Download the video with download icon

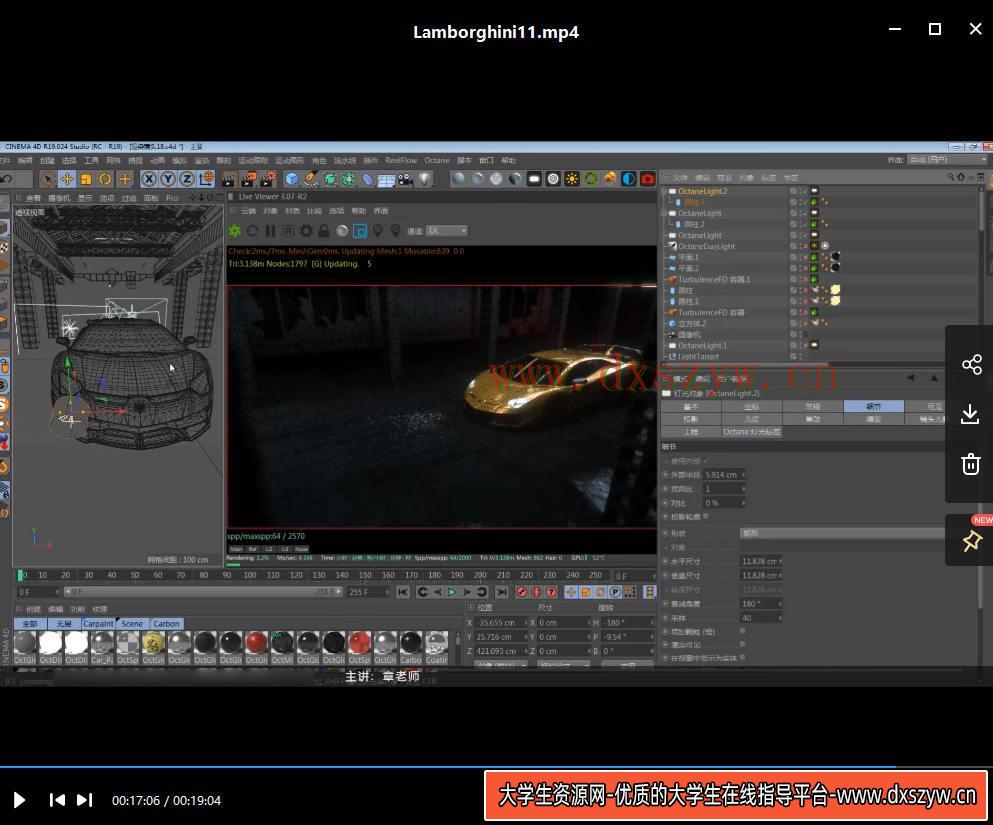(x=971, y=414)
